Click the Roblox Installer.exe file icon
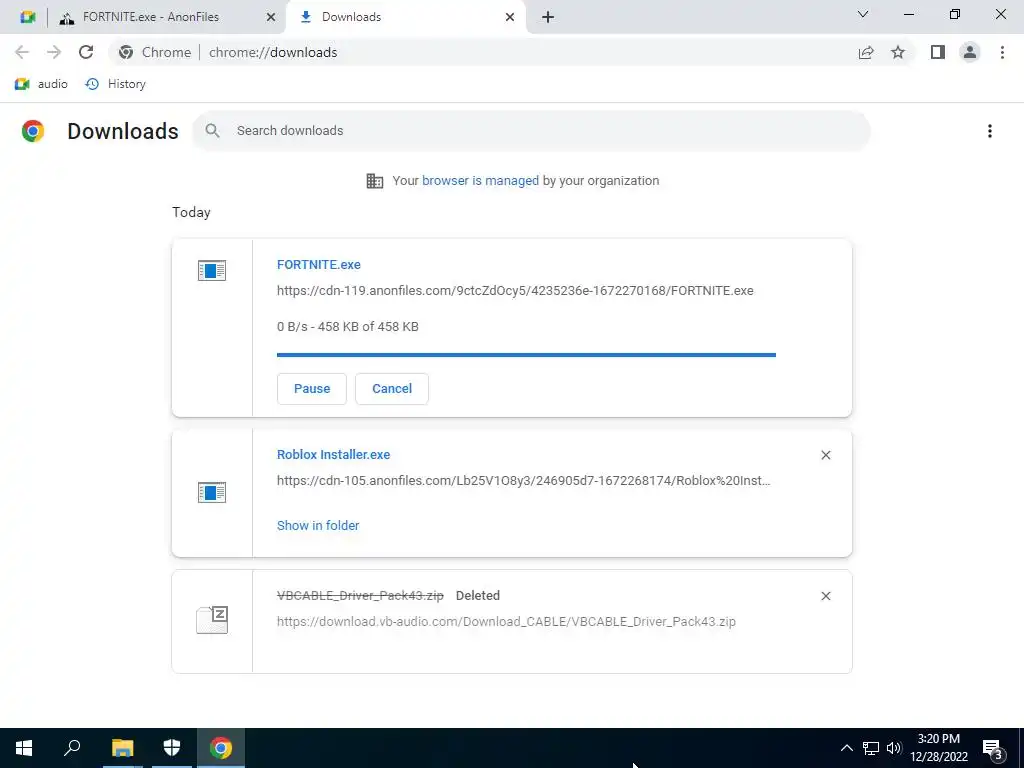 pyautogui.click(x=212, y=492)
